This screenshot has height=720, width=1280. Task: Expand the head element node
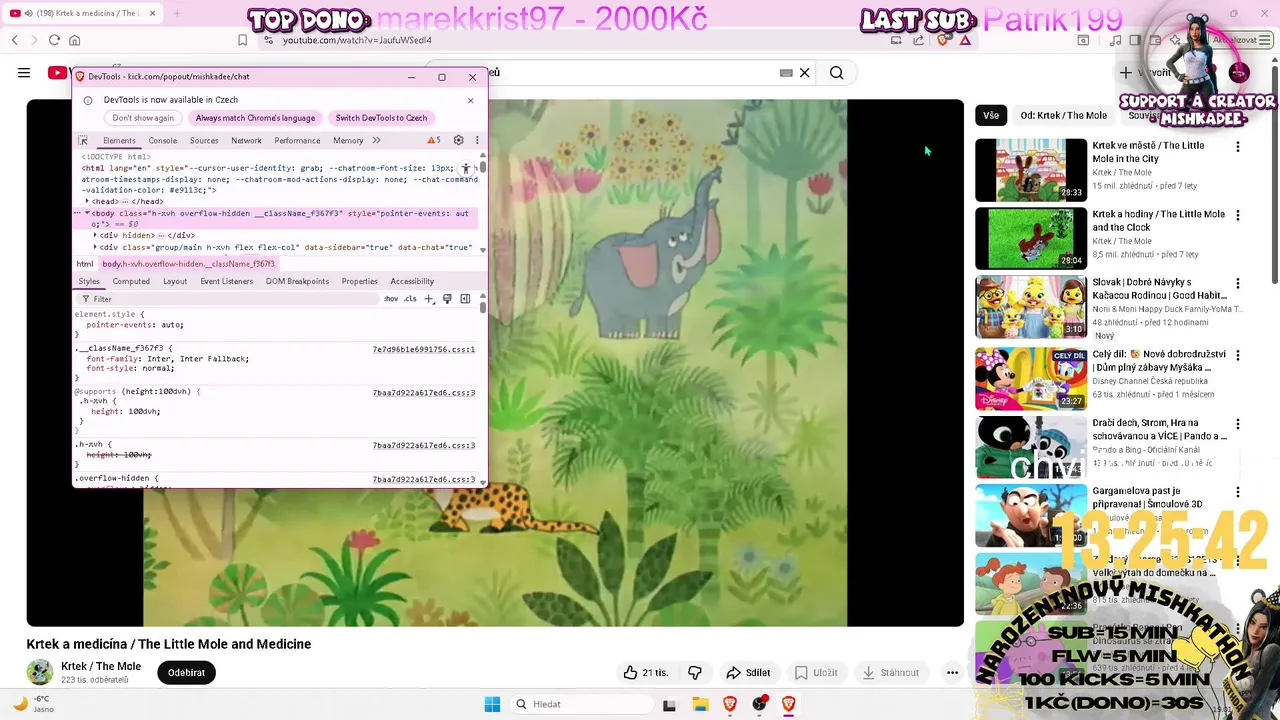87,201
